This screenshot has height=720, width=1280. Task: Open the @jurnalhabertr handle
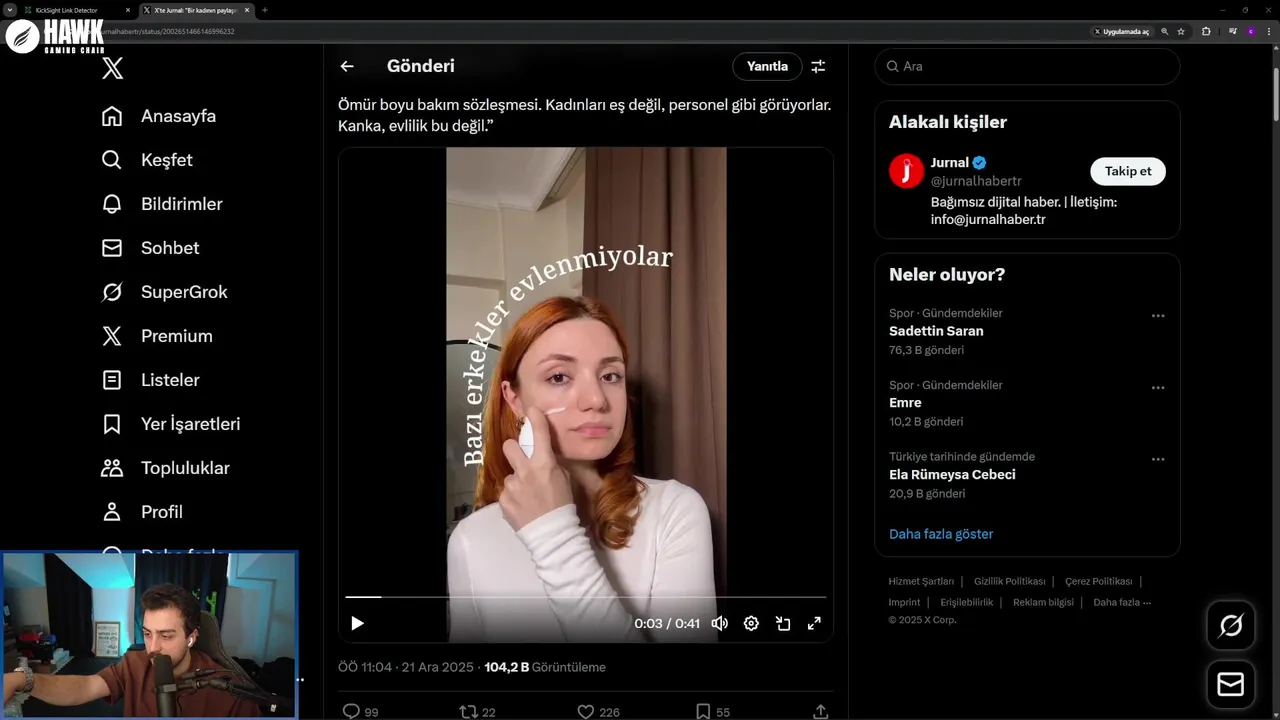click(x=976, y=181)
